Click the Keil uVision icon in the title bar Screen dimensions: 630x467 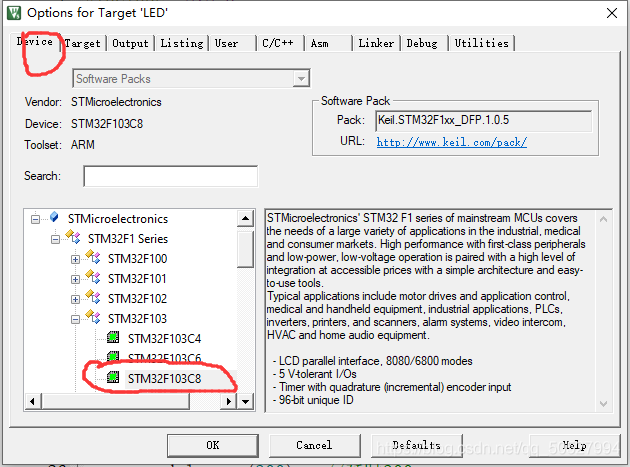[x=14, y=12]
